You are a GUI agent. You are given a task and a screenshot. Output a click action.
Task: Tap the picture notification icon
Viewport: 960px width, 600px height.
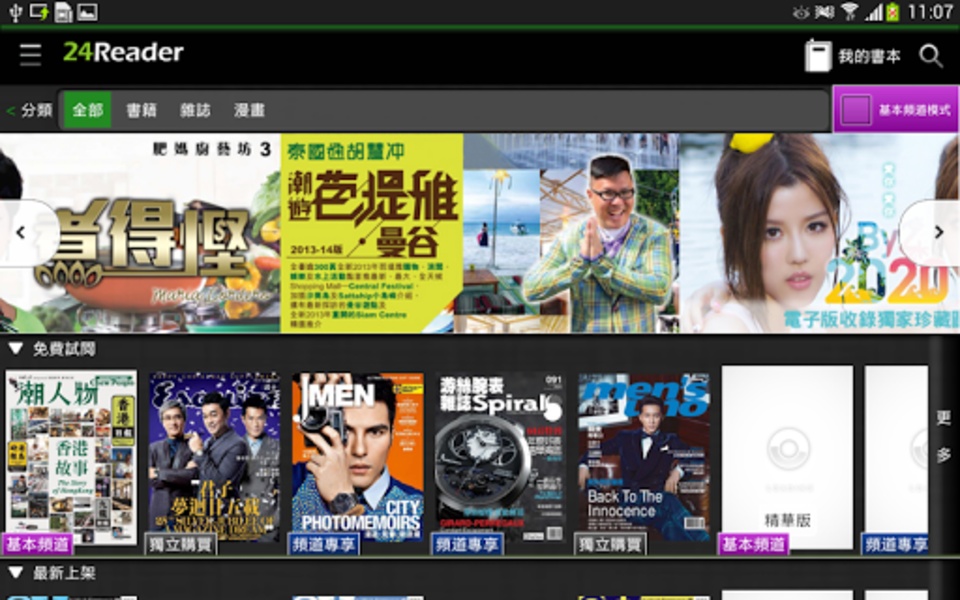[x=87, y=12]
